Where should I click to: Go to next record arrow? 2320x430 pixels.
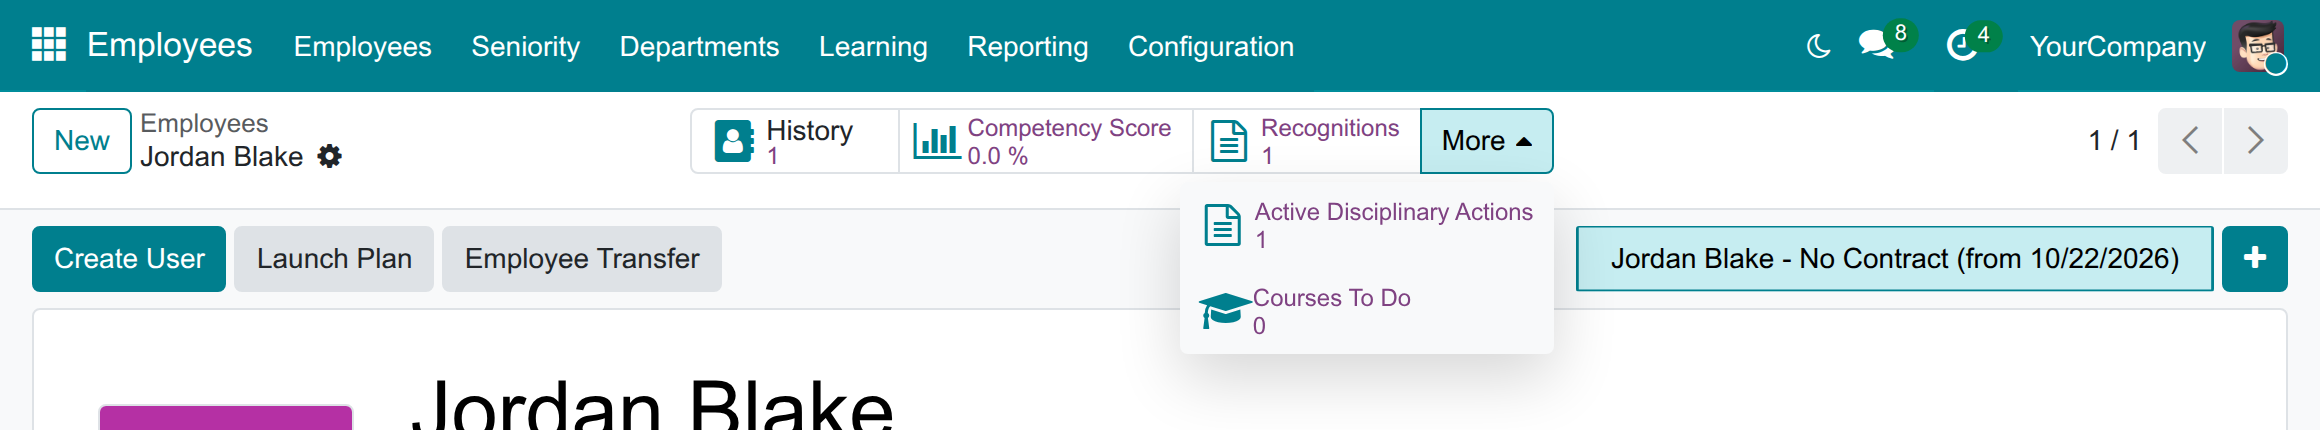click(x=2255, y=141)
